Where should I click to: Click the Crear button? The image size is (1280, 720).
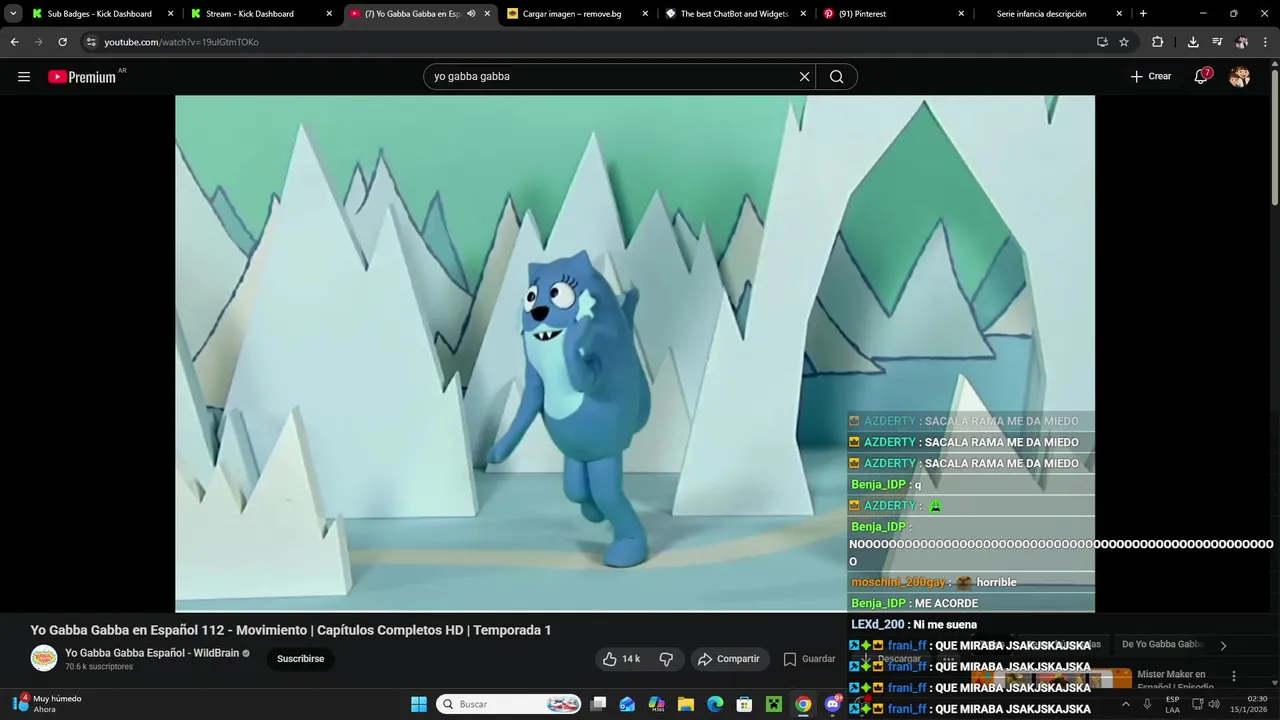point(1151,77)
